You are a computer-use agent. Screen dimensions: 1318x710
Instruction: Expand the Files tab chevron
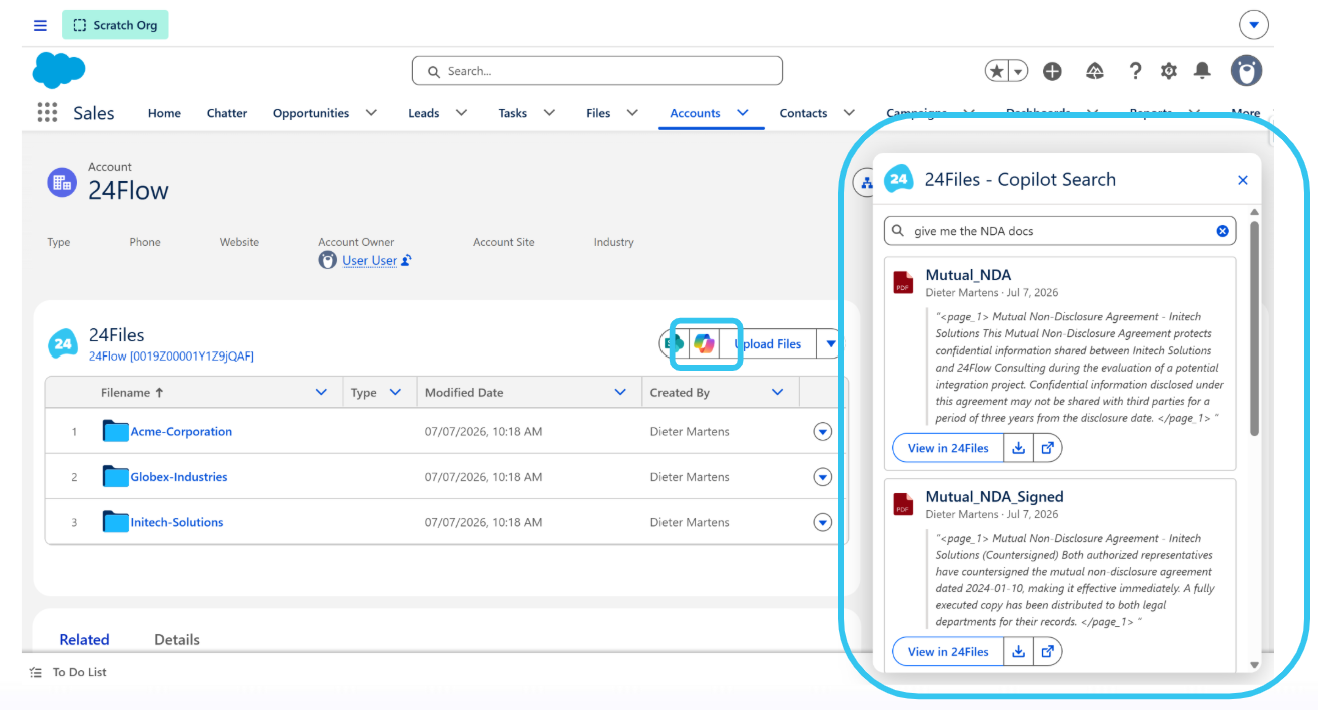(632, 113)
